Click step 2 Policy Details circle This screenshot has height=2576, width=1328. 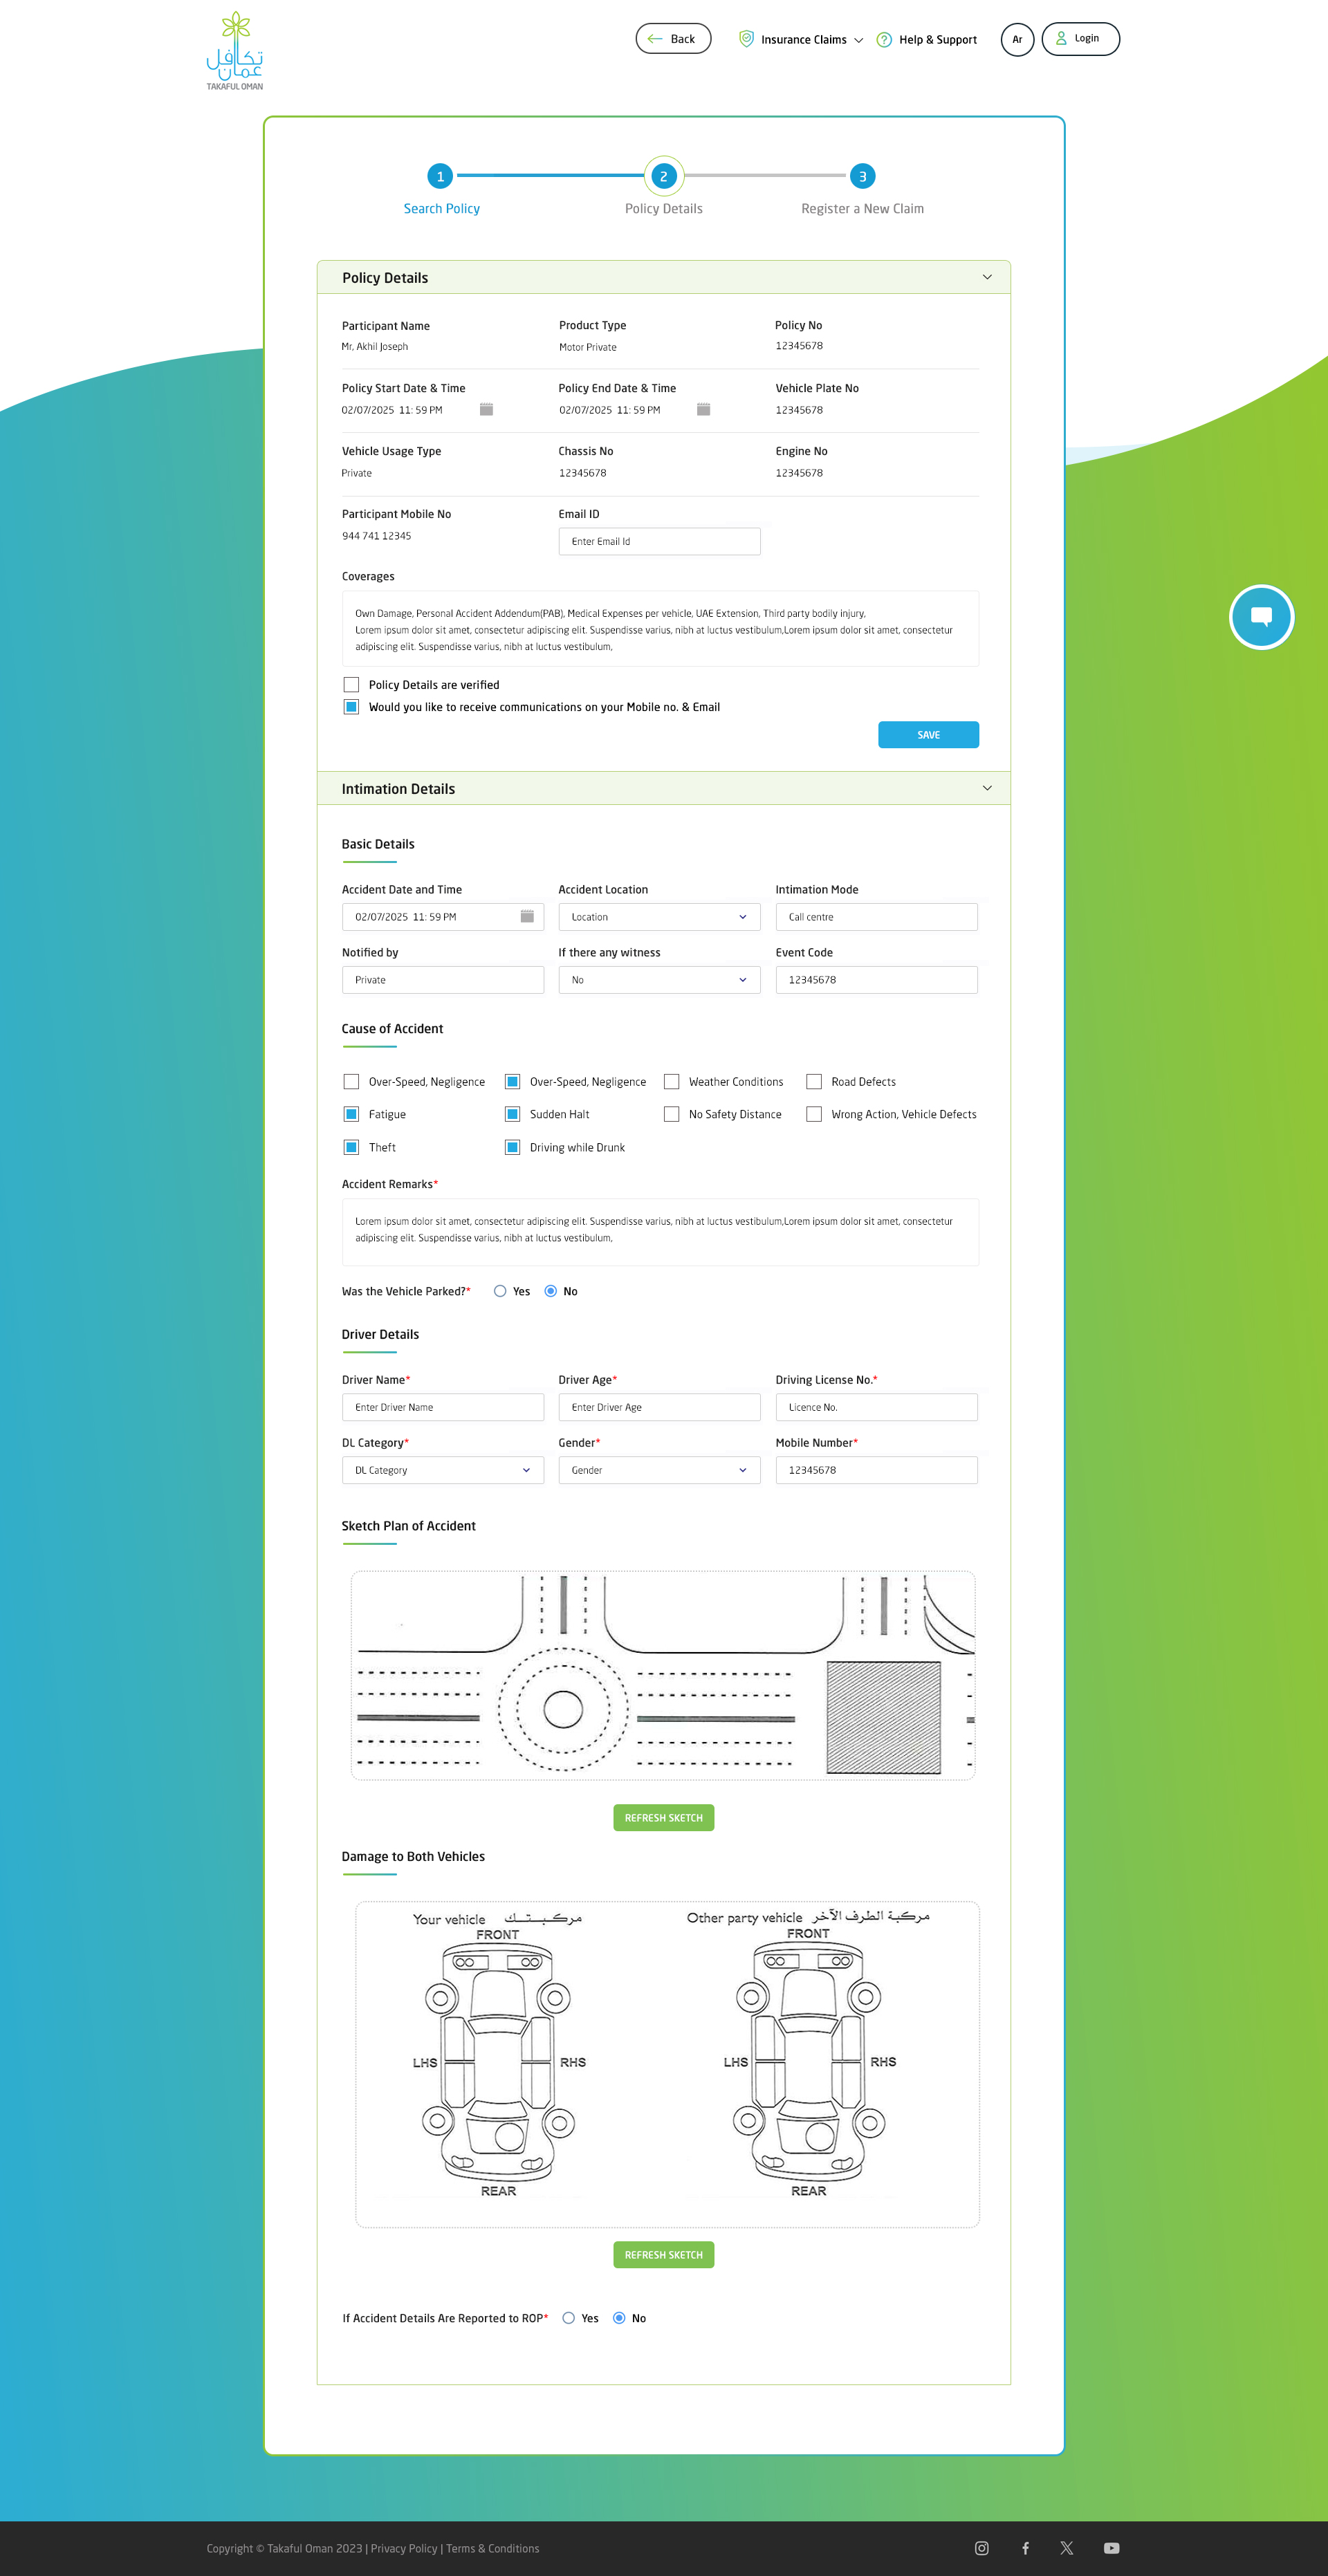click(663, 176)
